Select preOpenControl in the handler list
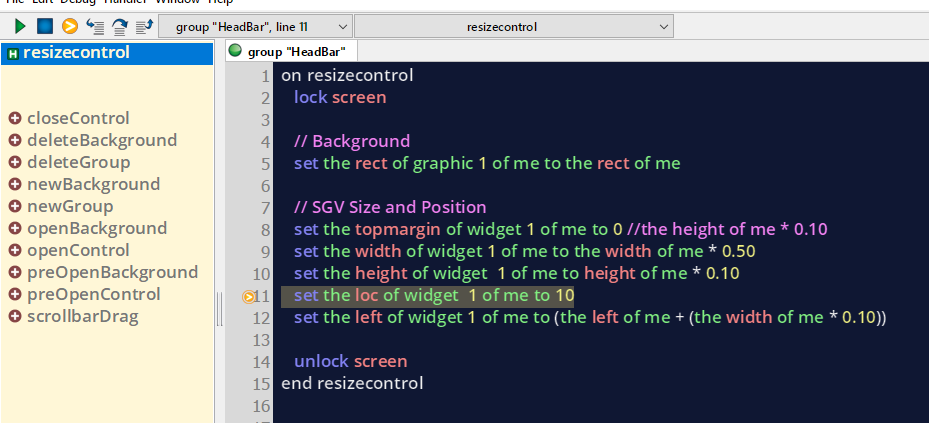929x423 pixels. (93, 294)
